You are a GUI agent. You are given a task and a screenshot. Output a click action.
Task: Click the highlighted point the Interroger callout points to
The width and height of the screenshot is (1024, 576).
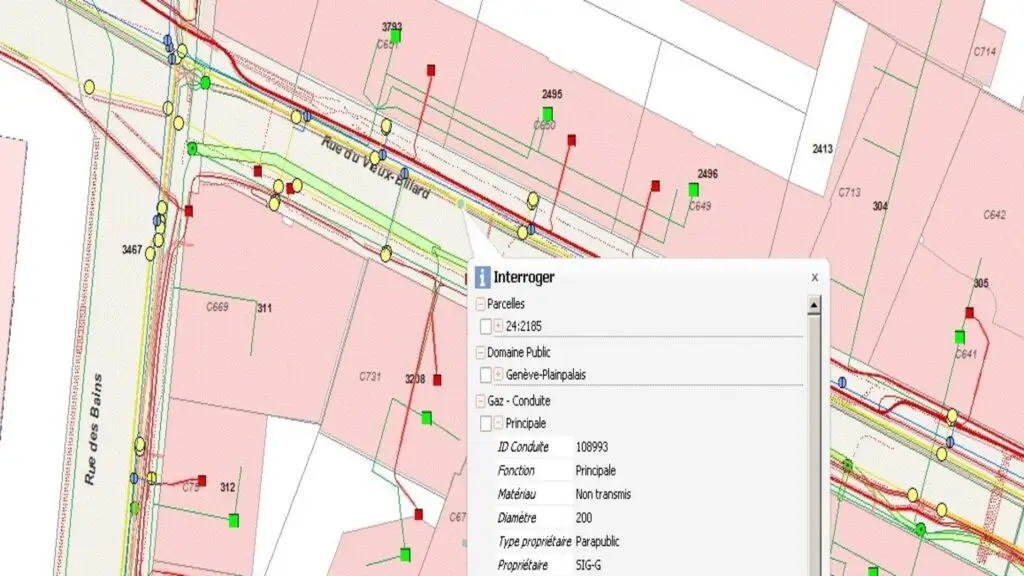pos(460,204)
